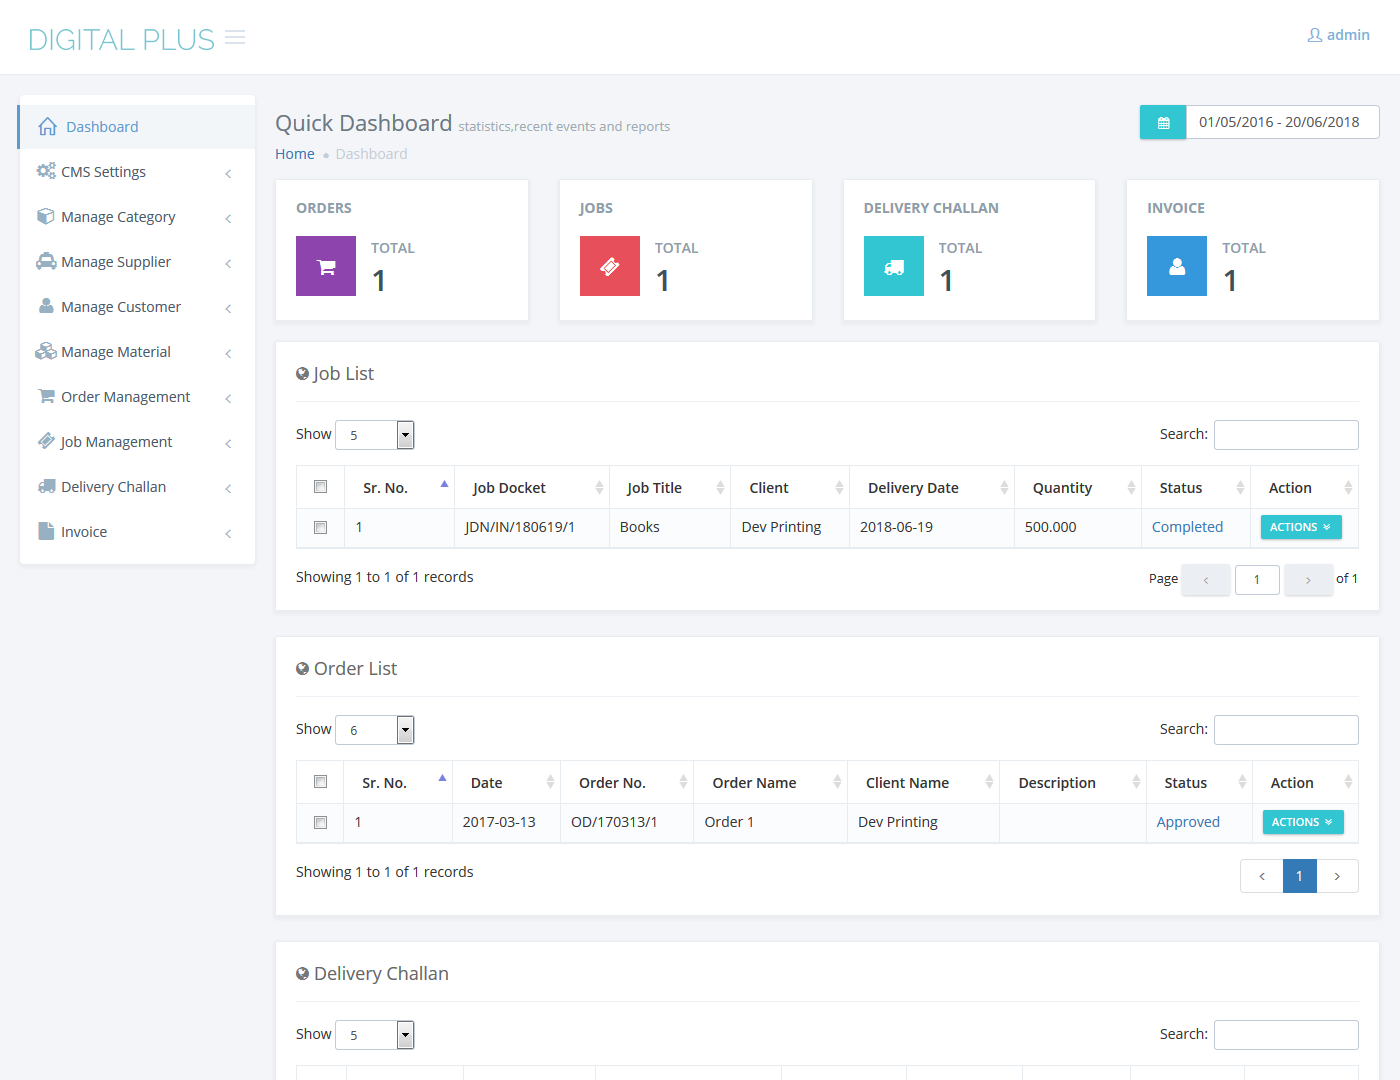Check the box for job JDN/IN/180619/1
This screenshot has height=1080, width=1400.
point(321,527)
